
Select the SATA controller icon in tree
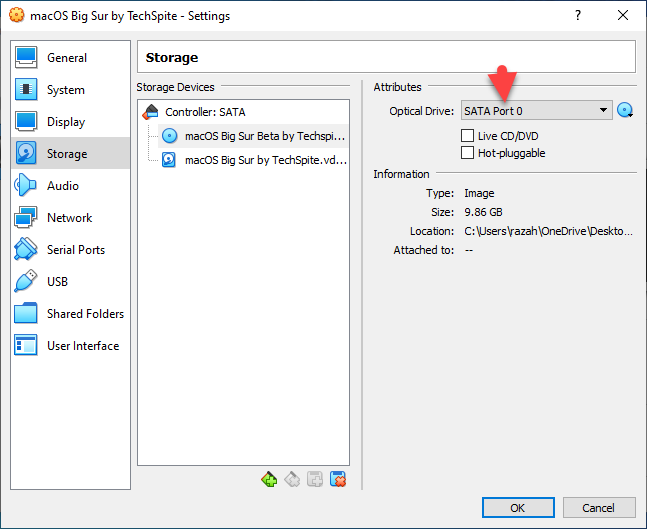coord(151,112)
